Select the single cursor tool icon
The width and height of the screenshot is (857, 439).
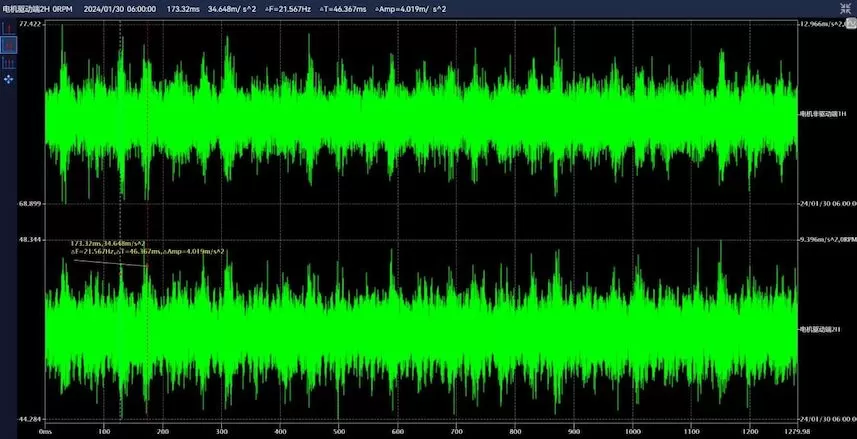tap(10, 29)
